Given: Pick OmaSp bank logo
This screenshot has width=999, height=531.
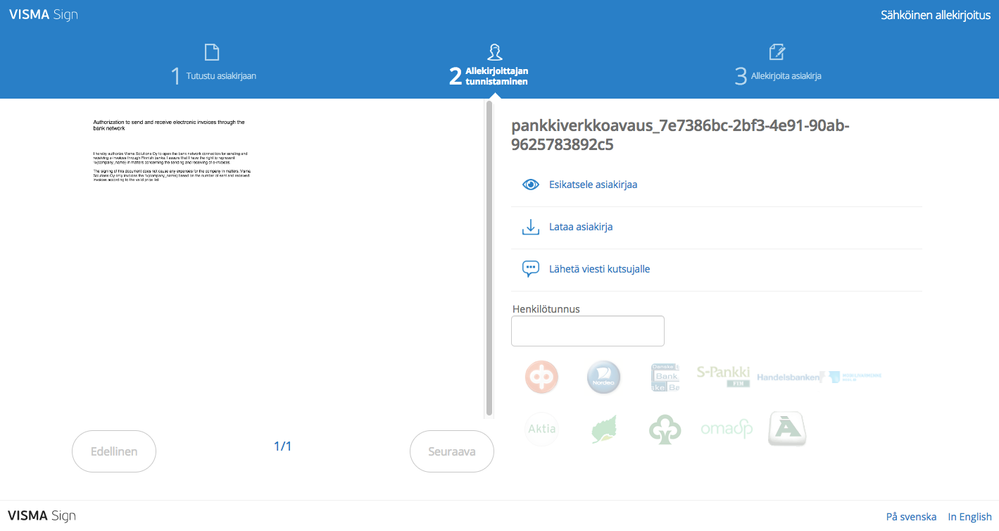Looking at the screenshot, I should click(x=726, y=429).
